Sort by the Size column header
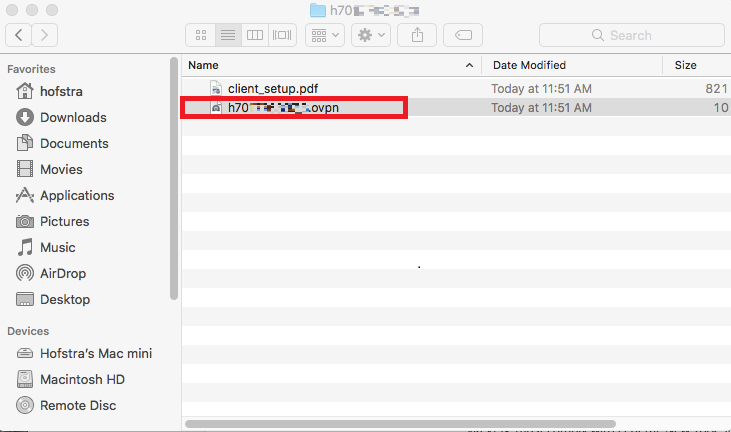 pyautogui.click(x=685, y=65)
